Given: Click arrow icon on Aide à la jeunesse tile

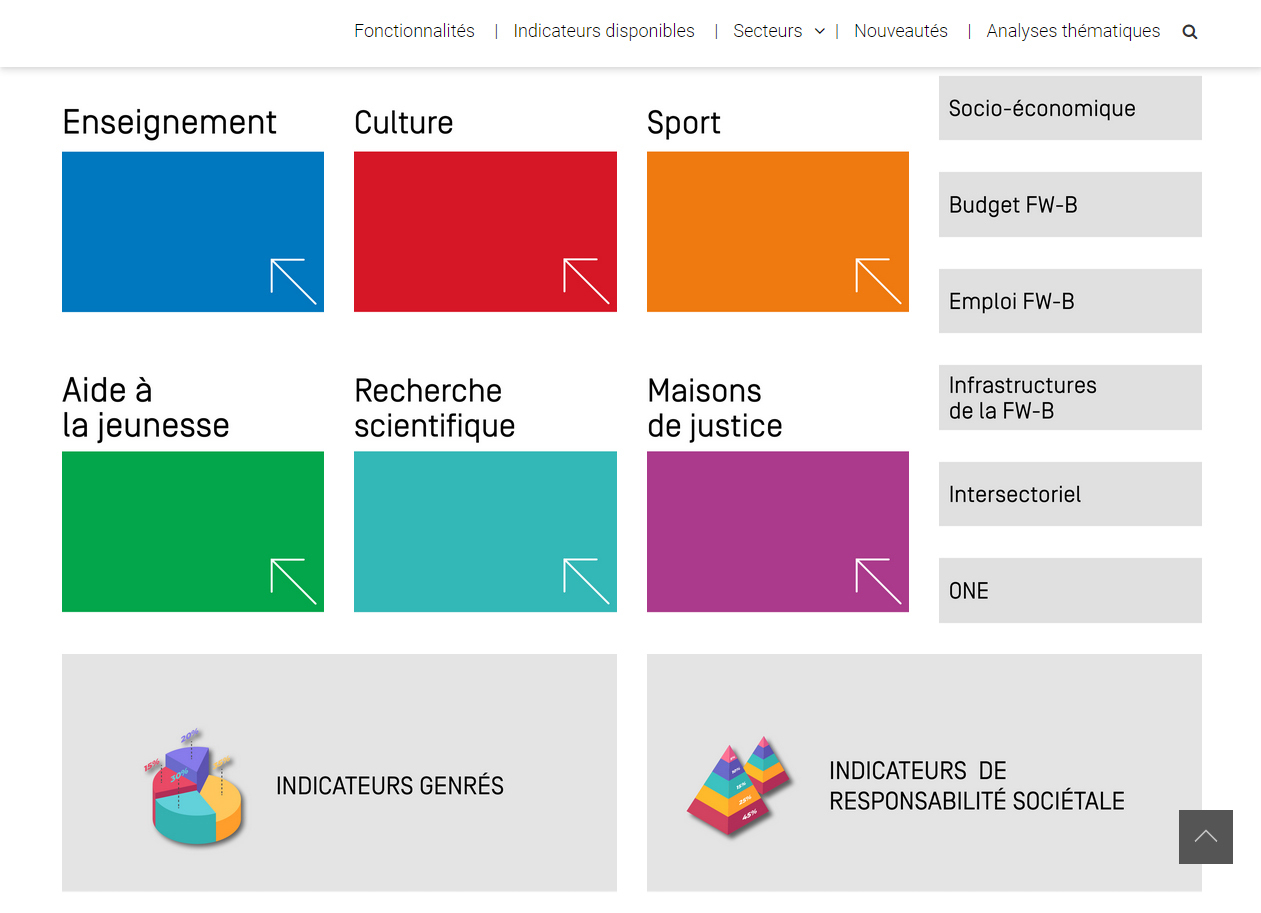Looking at the screenshot, I should [x=294, y=582].
